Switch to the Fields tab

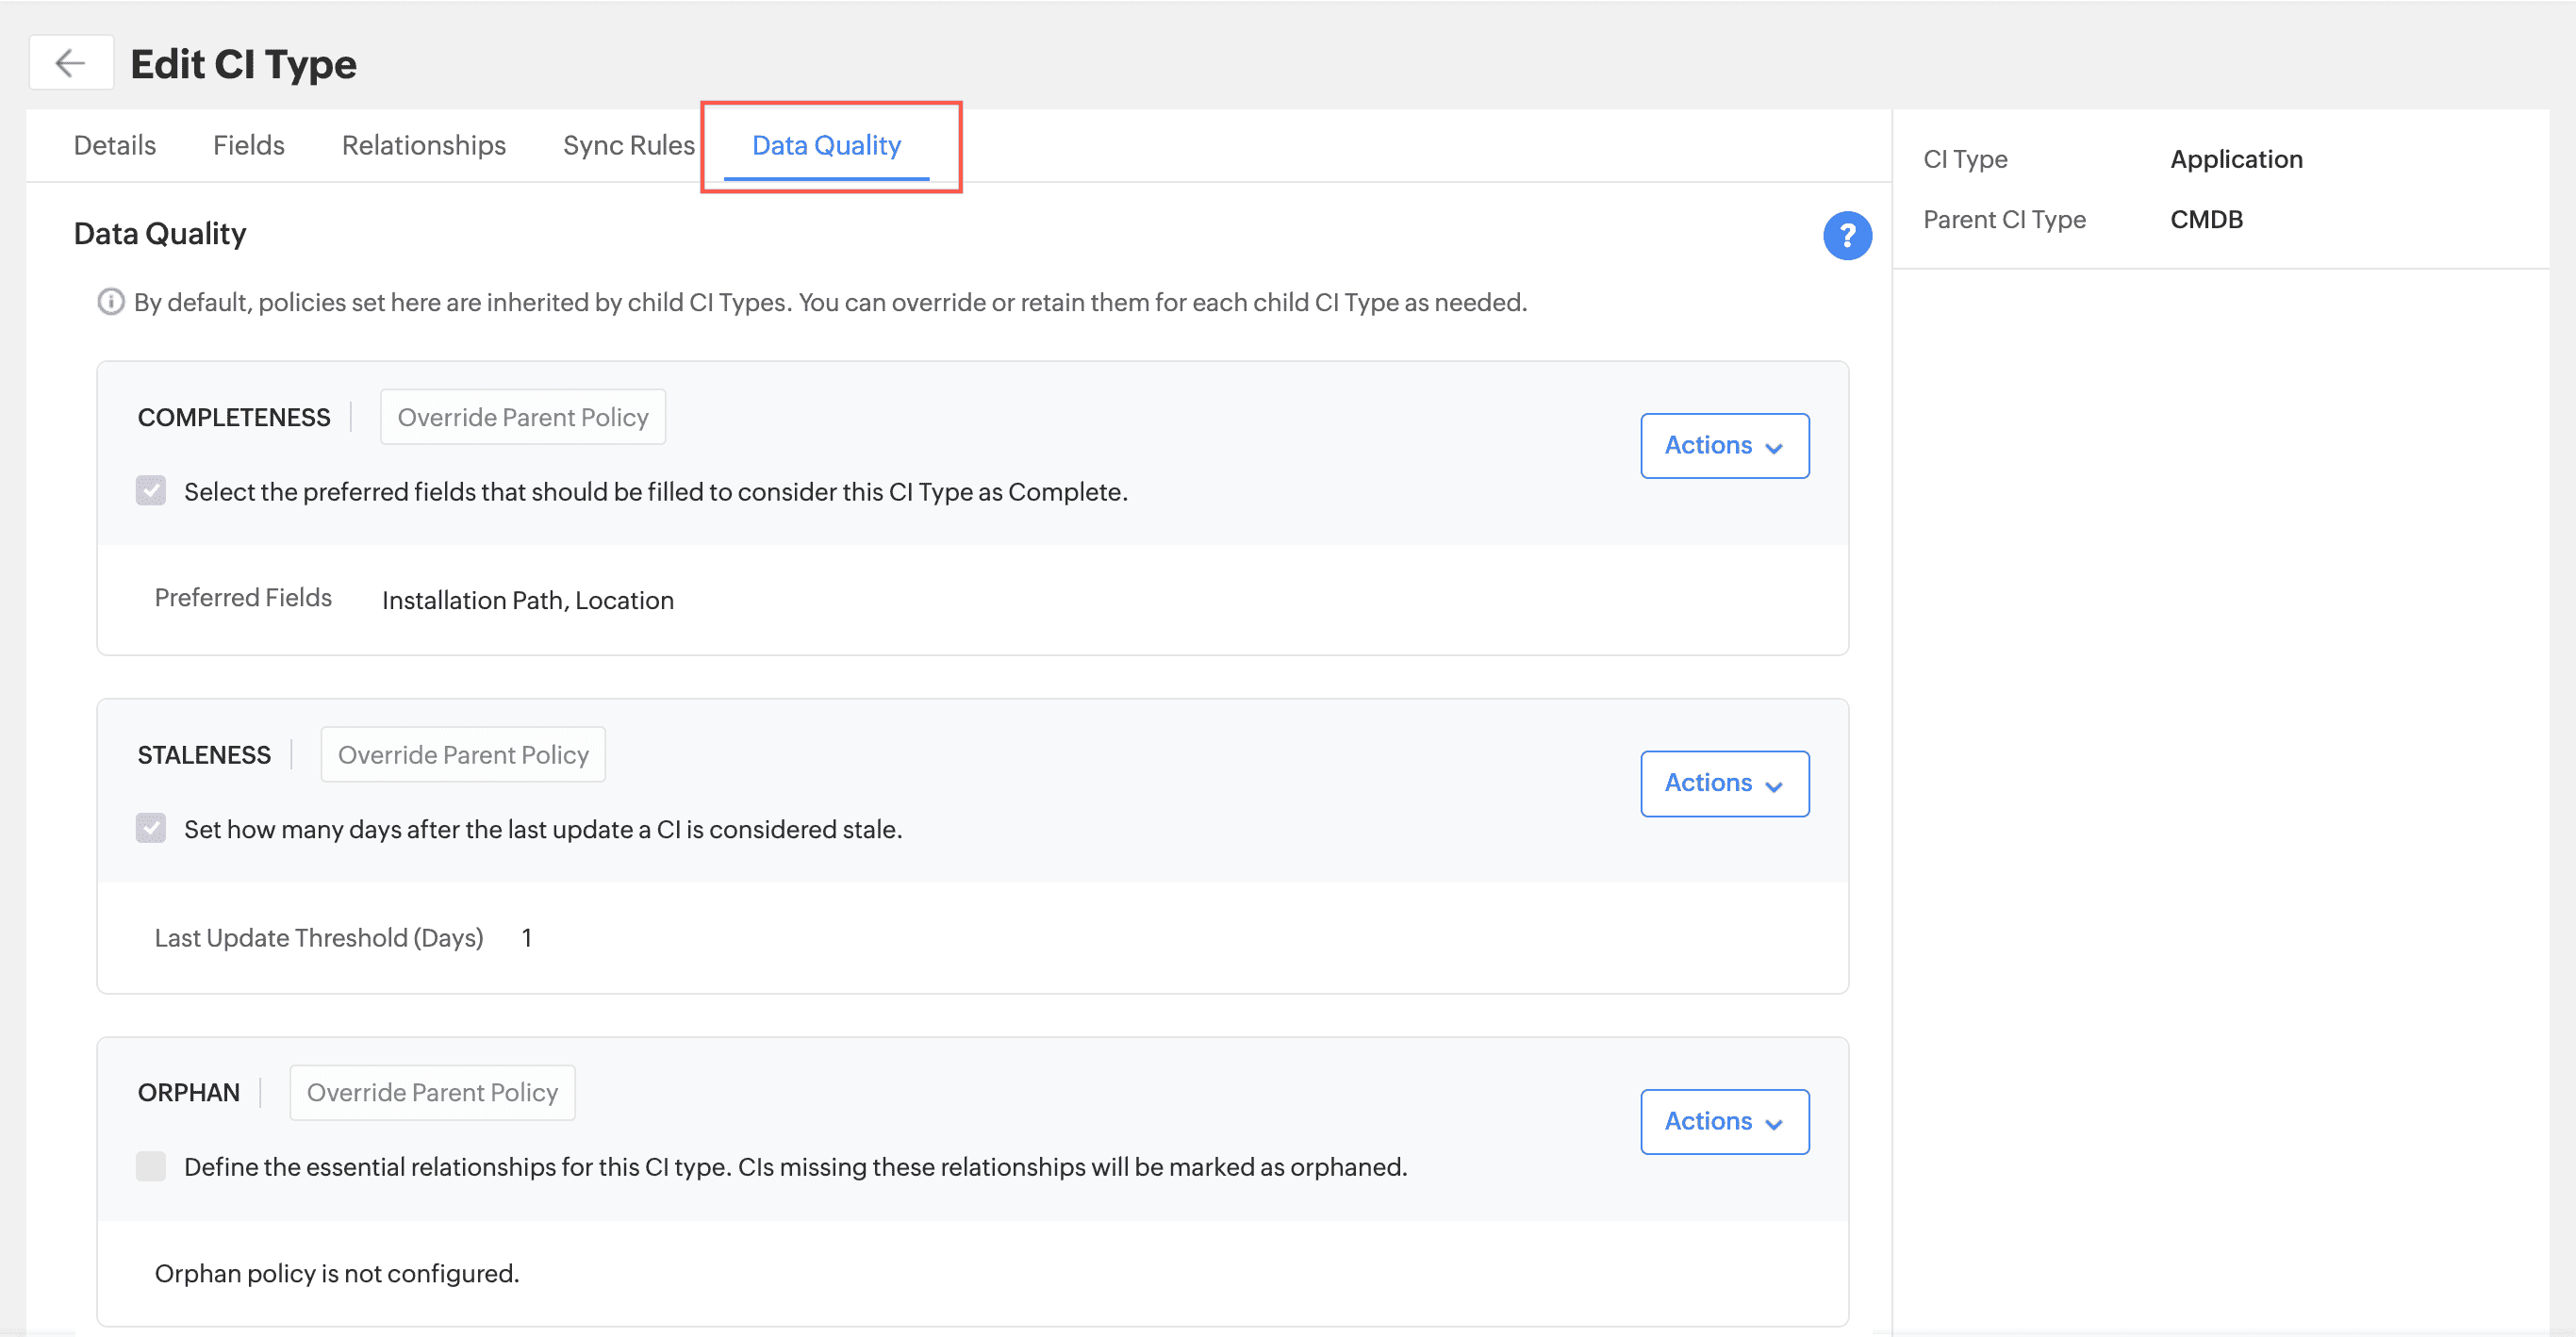coord(249,146)
